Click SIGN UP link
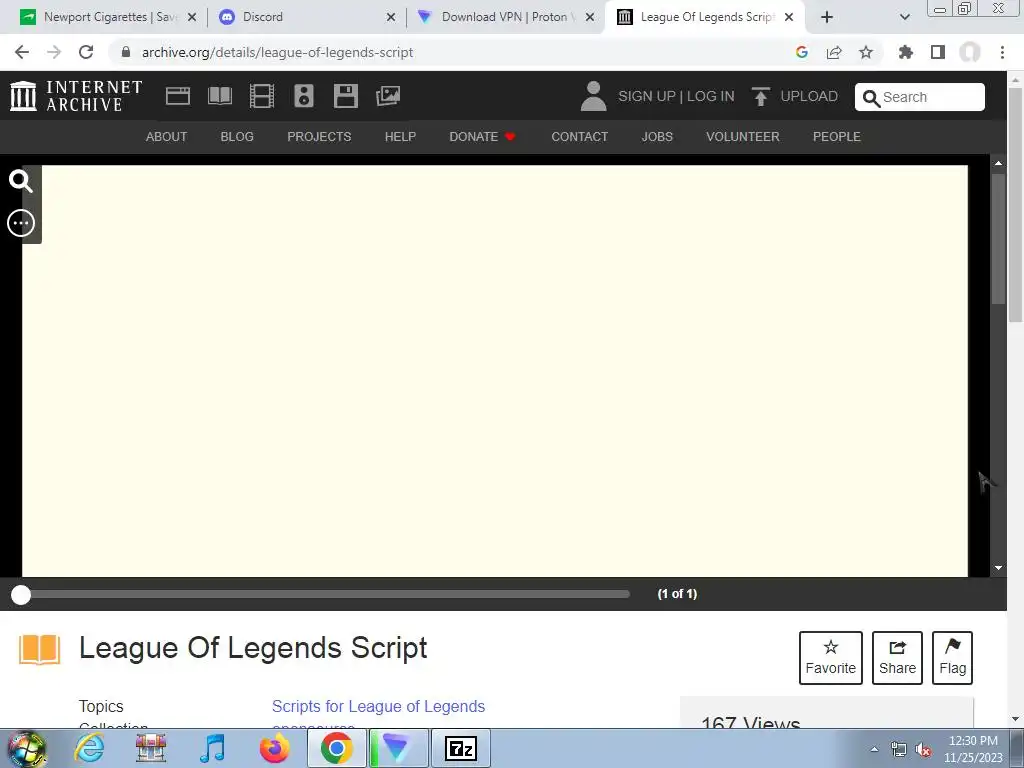 [x=647, y=96]
